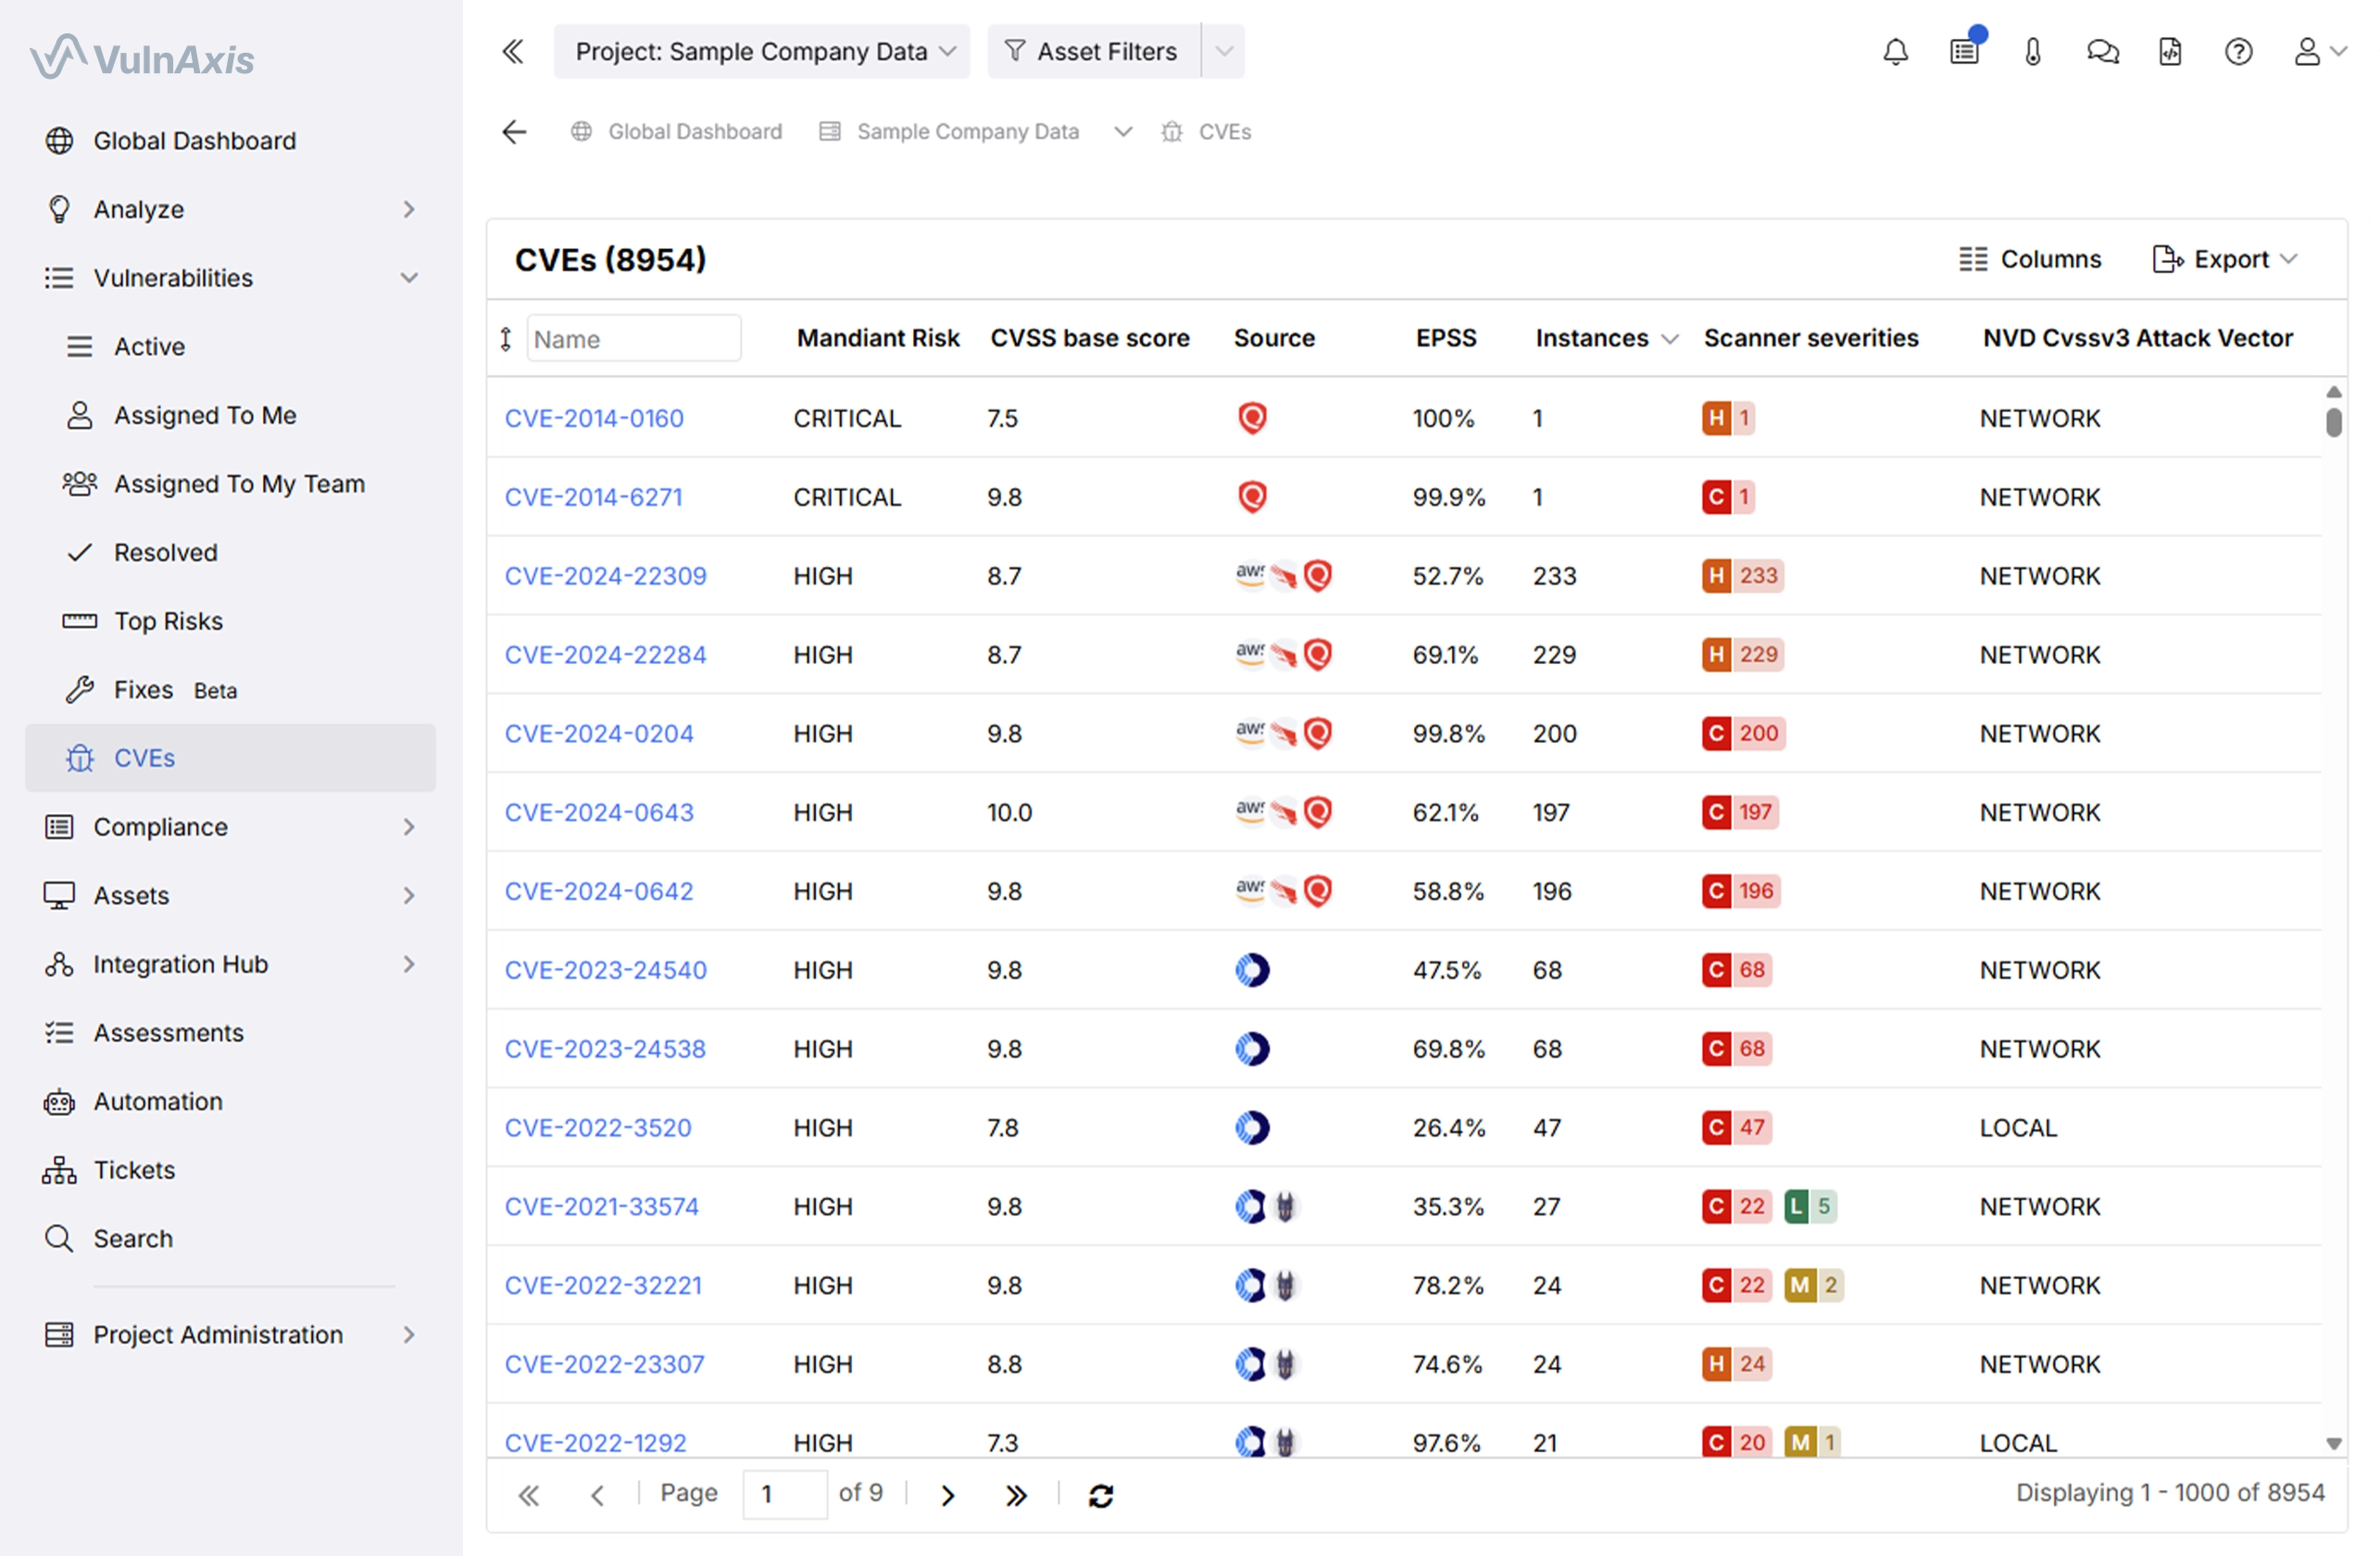
Task: Click the thermometer icon in top bar
Action: click(2033, 51)
